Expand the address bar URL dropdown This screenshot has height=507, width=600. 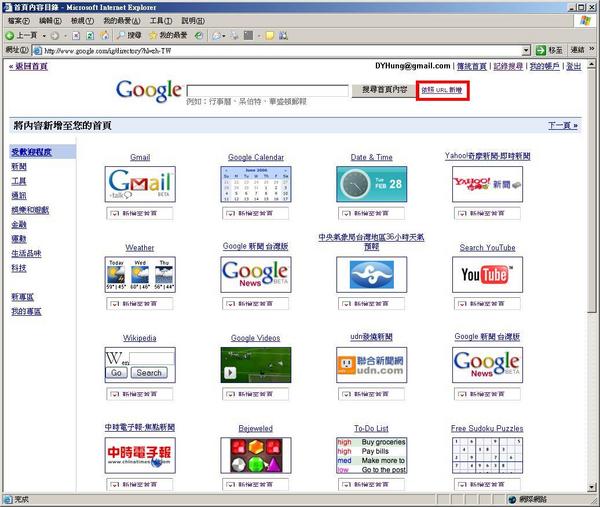(x=526, y=50)
